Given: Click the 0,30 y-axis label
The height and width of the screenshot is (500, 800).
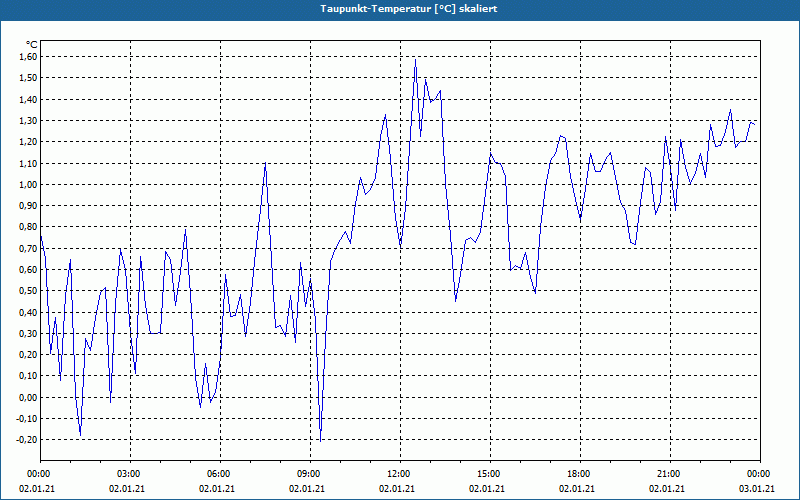Looking at the screenshot, I should [28, 333].
